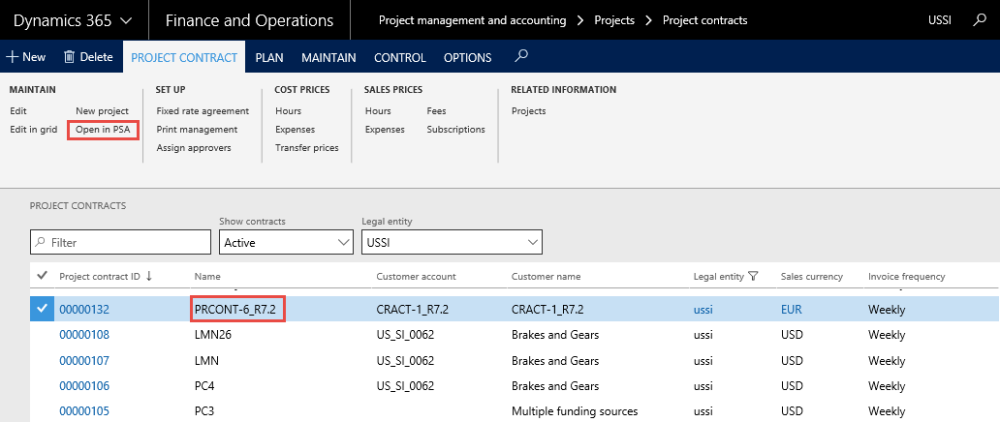Click into the Filter text field
1000x422 pixels.
point(125,242)
